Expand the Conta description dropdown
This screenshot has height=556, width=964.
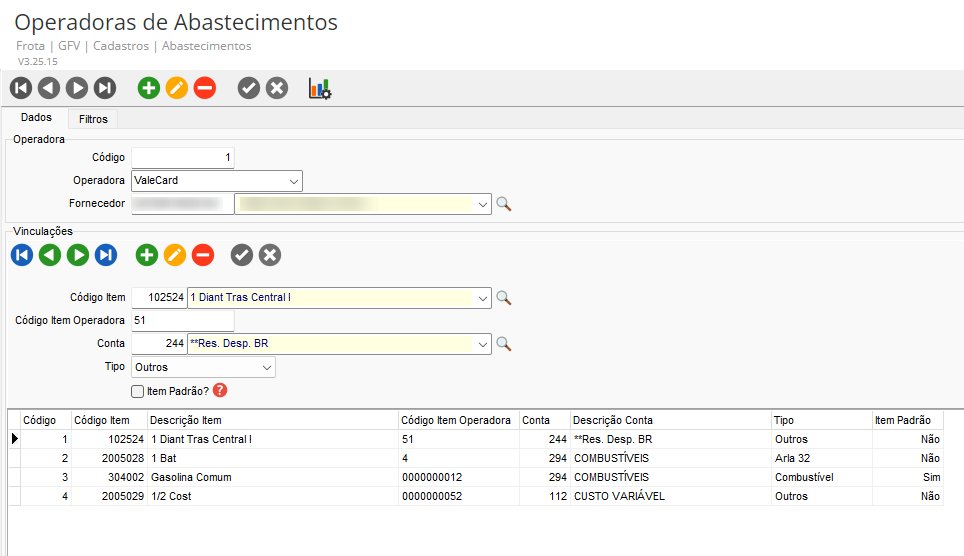[x=484, y=344]
